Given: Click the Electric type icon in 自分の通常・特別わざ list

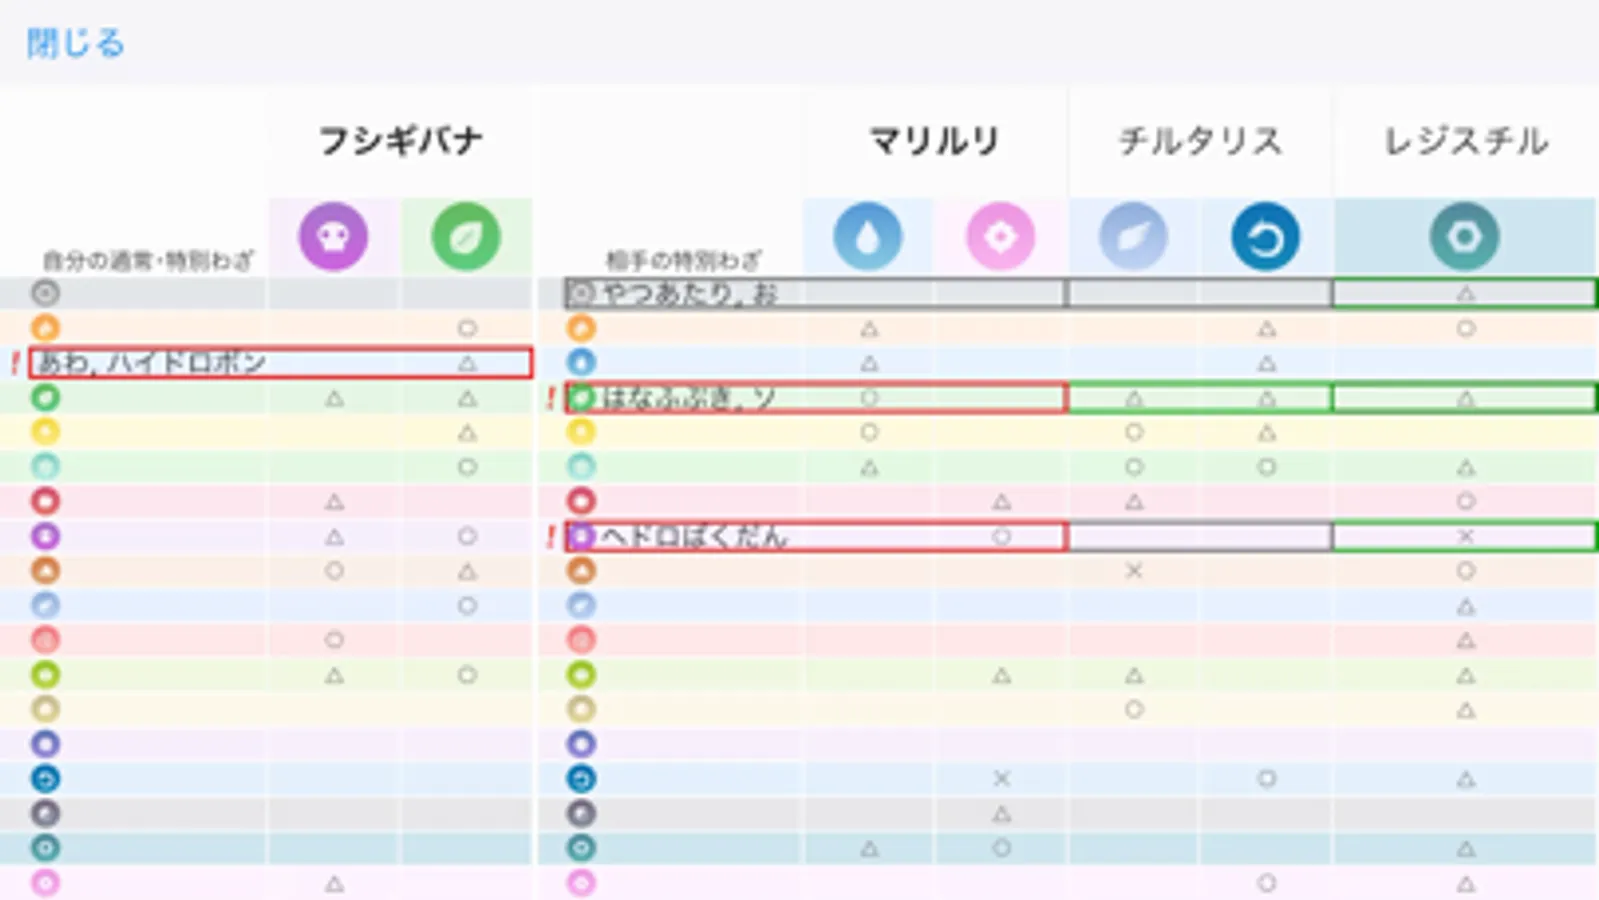Looking at the screenshot, I should pos(45,432).
